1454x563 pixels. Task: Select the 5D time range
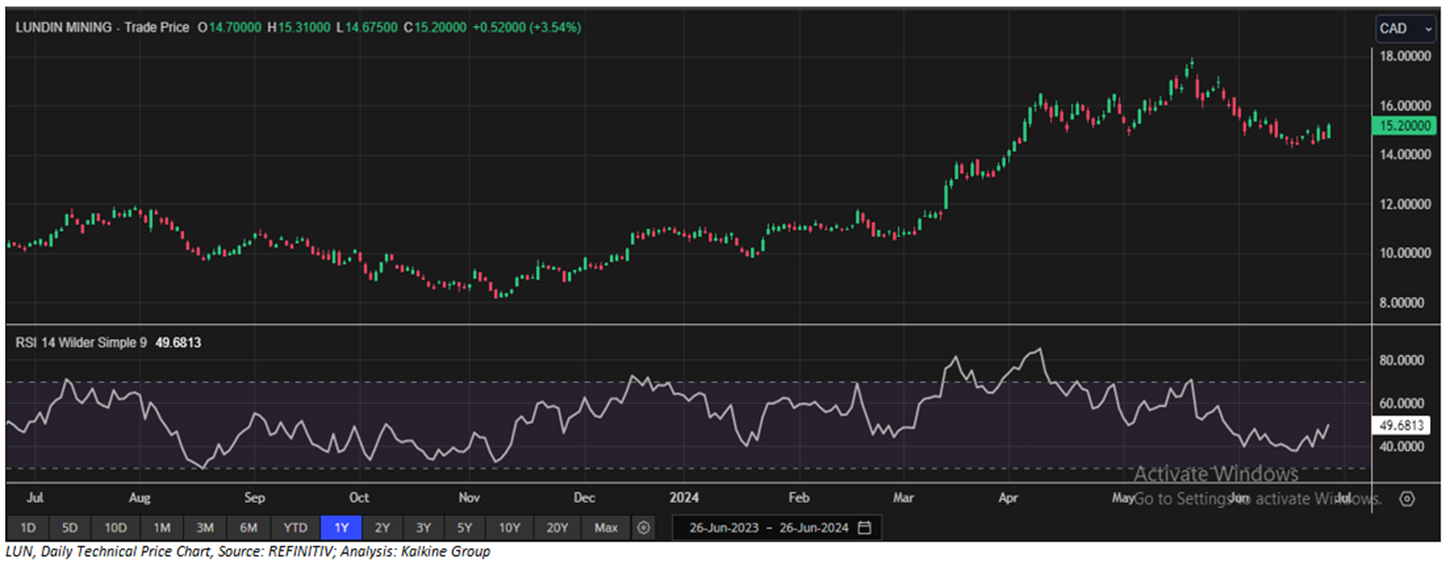tap(69, 527)
